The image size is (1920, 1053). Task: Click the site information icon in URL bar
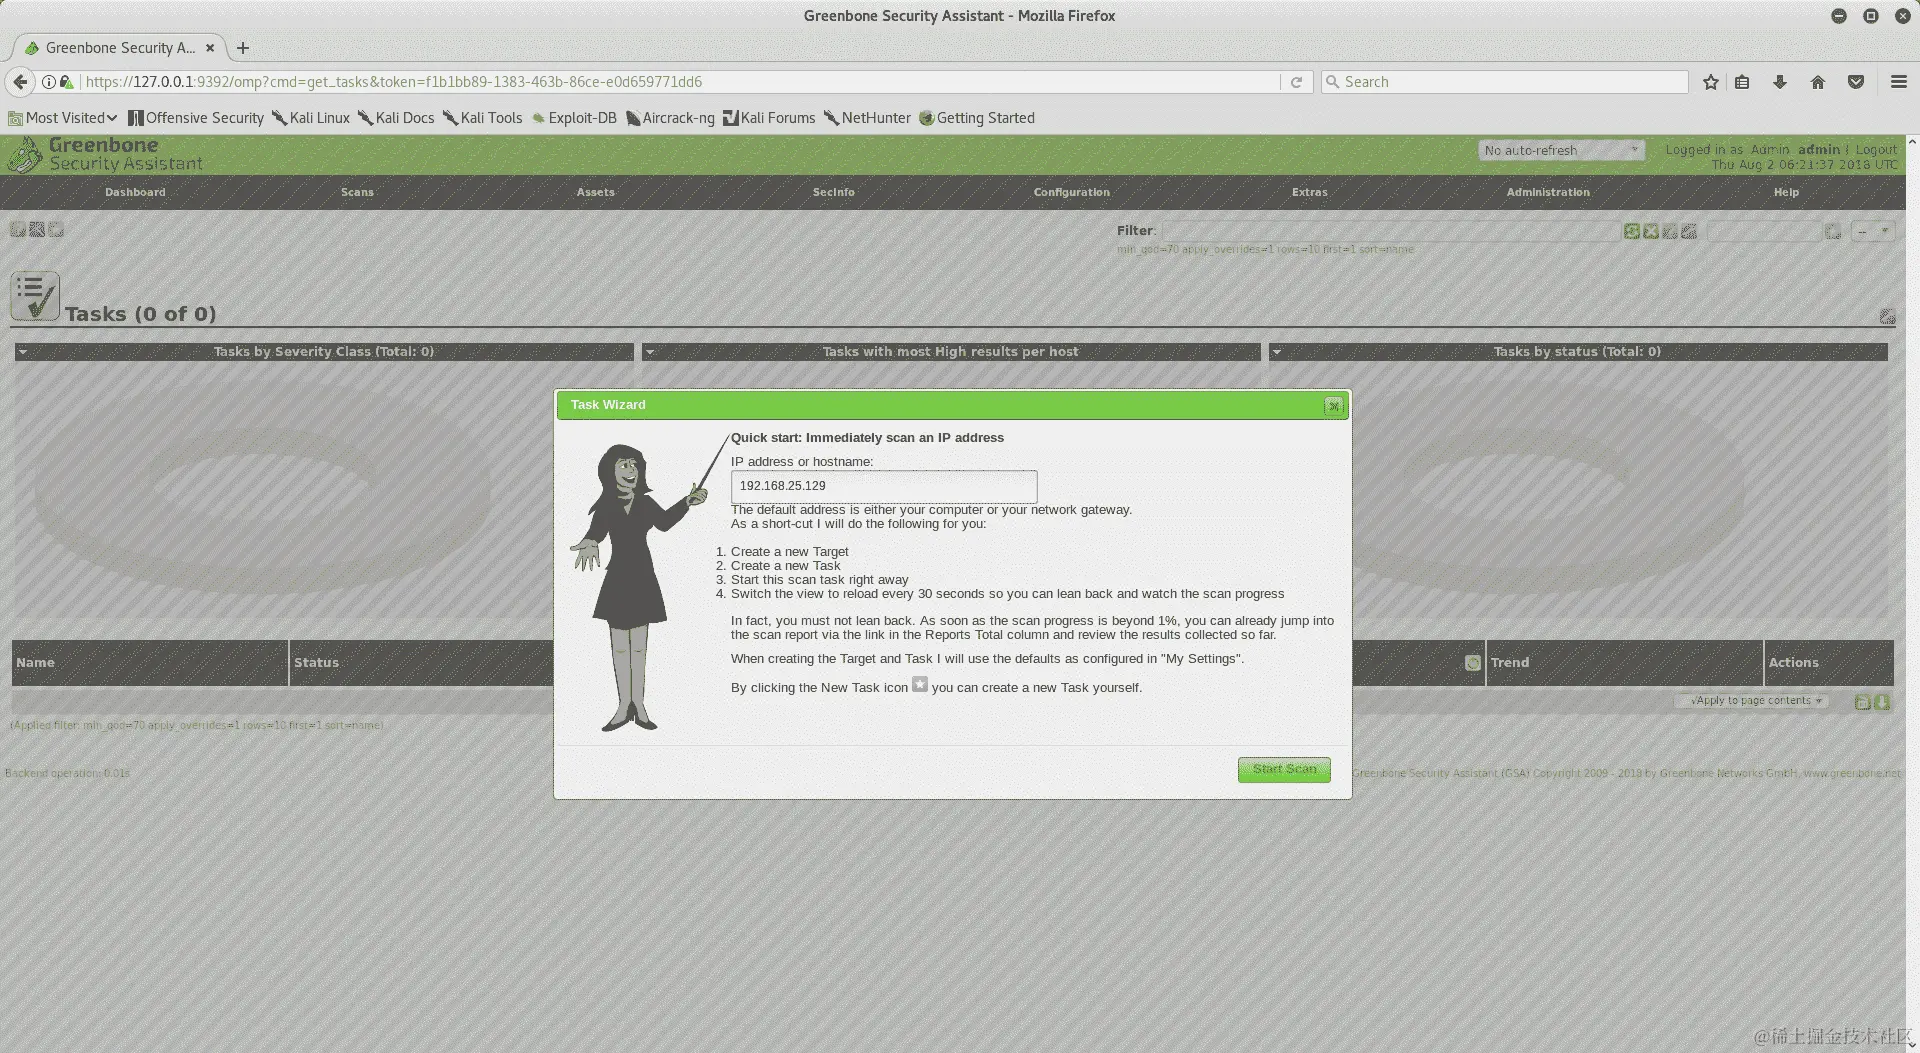coord(48,82)
